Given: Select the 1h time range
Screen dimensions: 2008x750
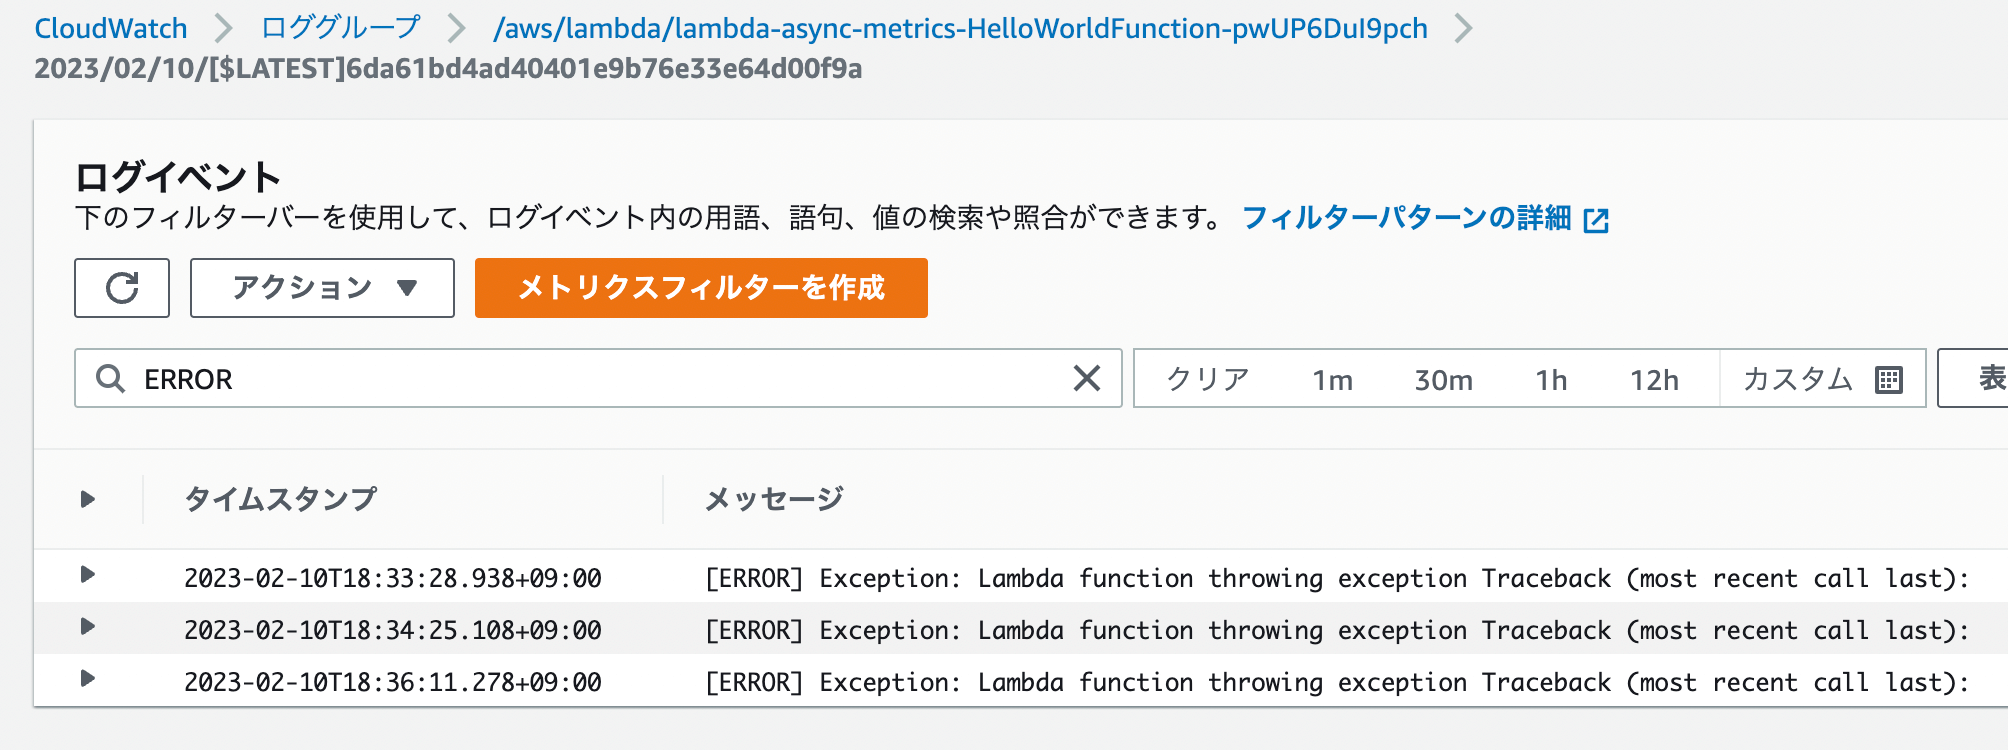Looking at the screenshot, I should (1551, 380).
